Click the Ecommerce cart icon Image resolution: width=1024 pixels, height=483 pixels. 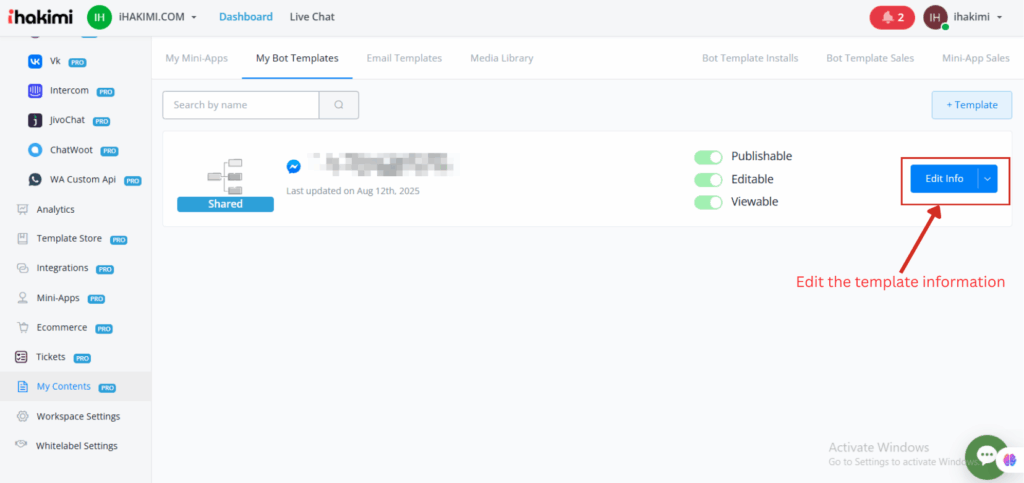click(22, 327)
